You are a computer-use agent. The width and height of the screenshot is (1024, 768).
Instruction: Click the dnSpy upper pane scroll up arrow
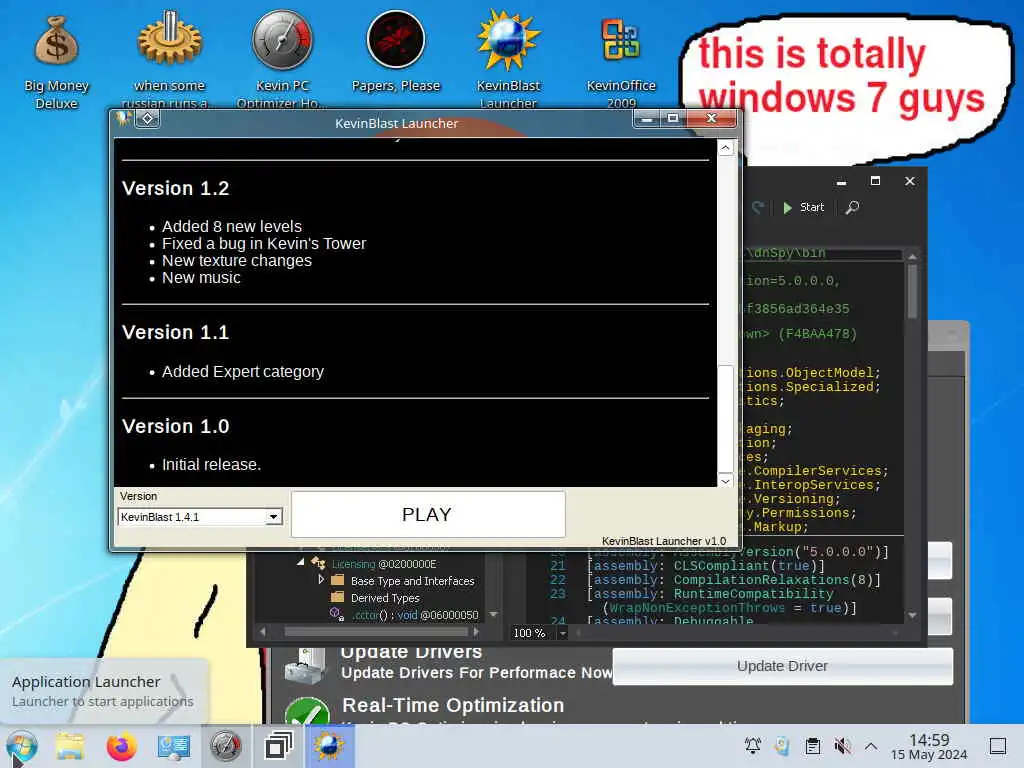pyautogui.click(x=912, y=257)
